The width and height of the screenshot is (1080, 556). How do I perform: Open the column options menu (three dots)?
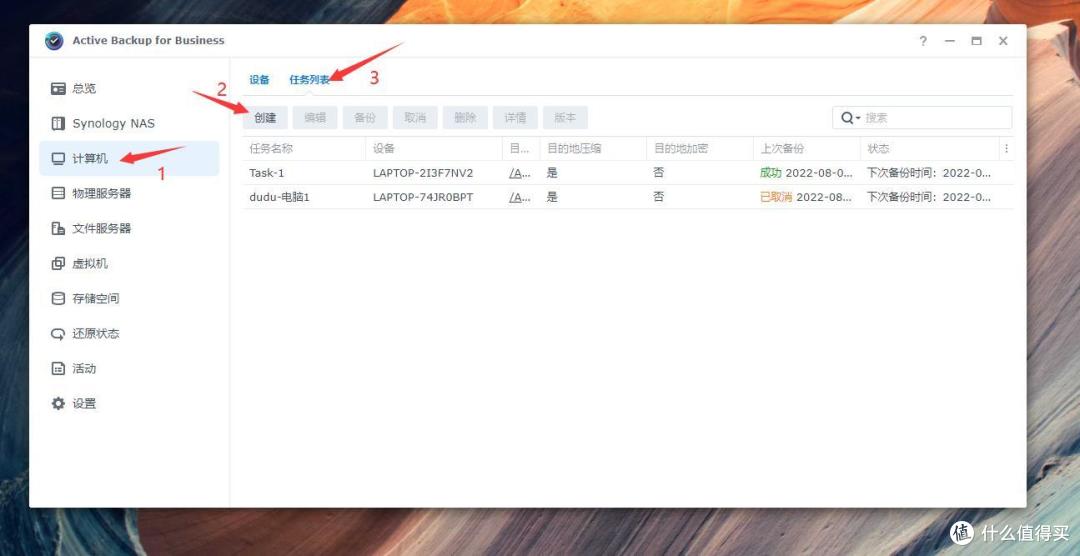1006,148
